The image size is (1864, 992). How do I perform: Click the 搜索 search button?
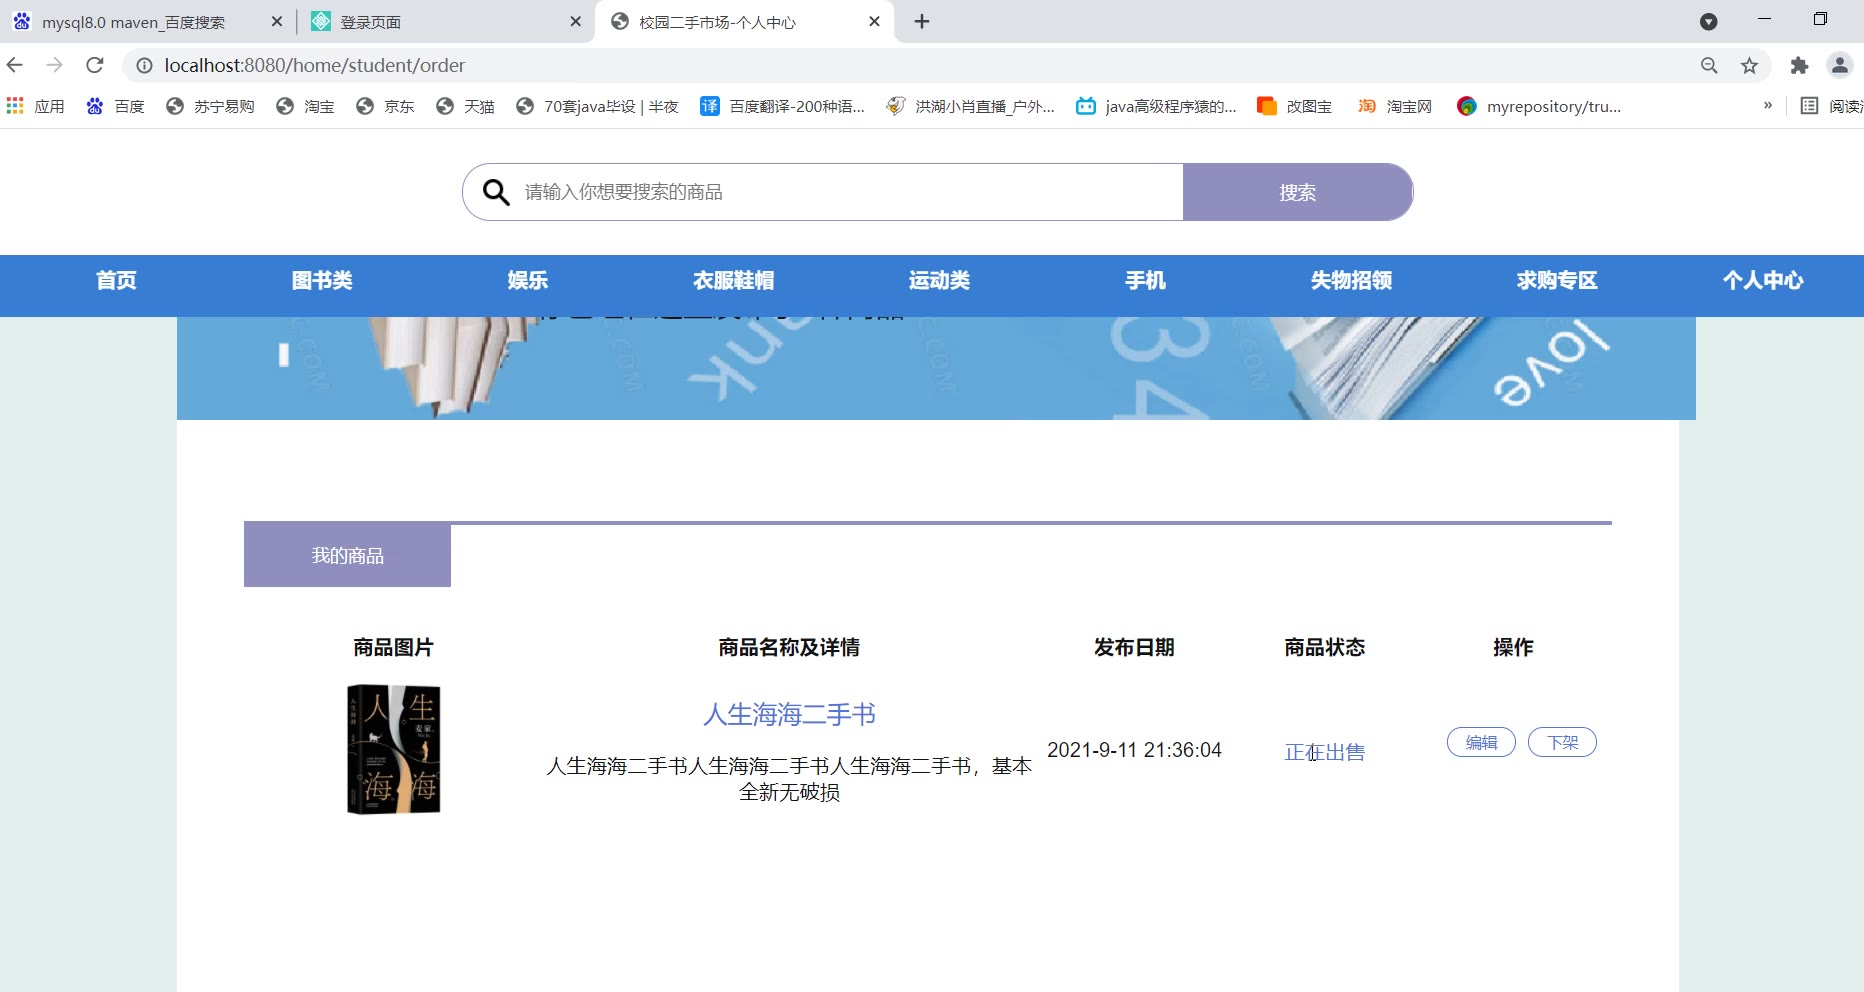tap(1297, 192)
